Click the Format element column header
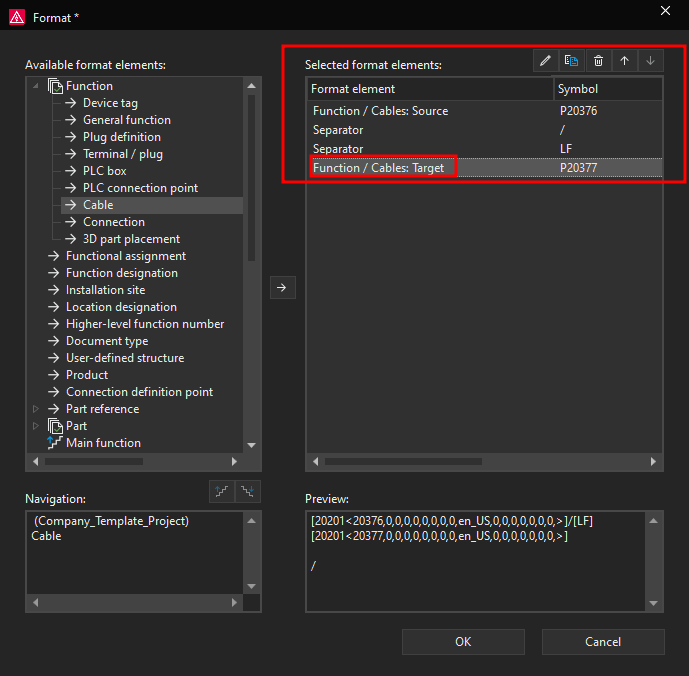 coord(430,89)
